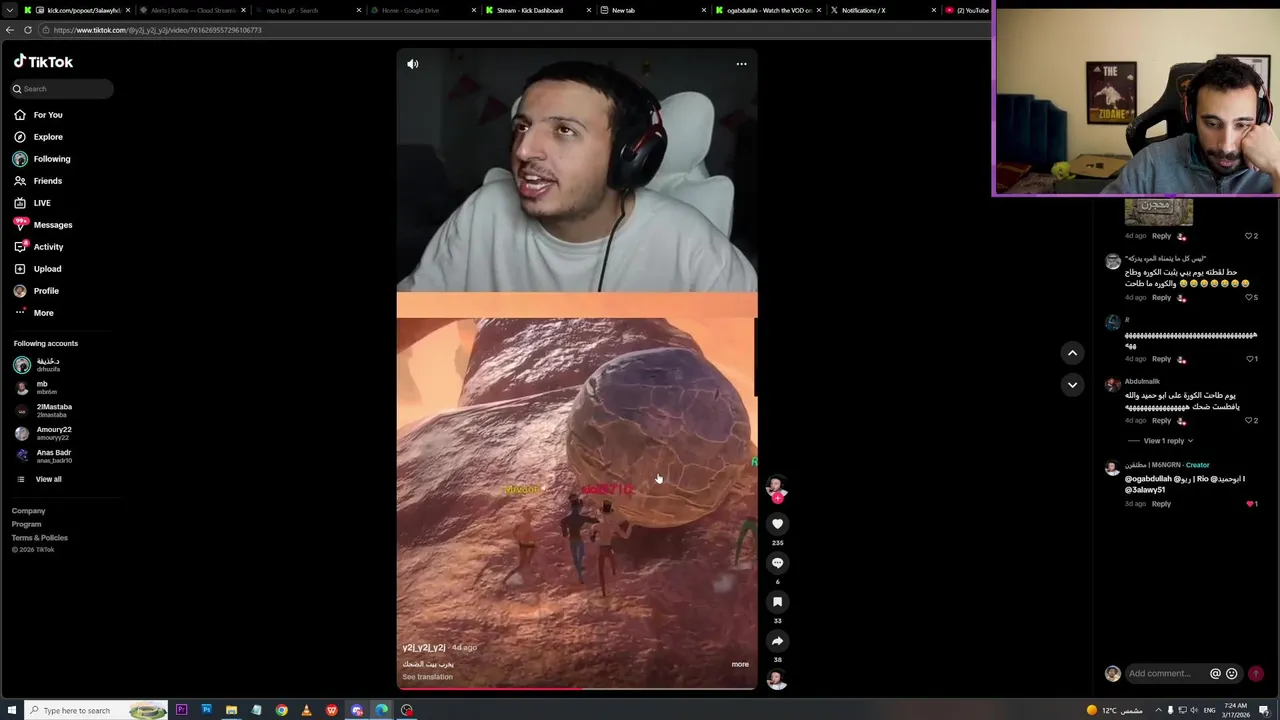Viewport: 1280px width, 720px height.
Task: Reply to Abdulmalik's comment
Action: coord(1161,421)
